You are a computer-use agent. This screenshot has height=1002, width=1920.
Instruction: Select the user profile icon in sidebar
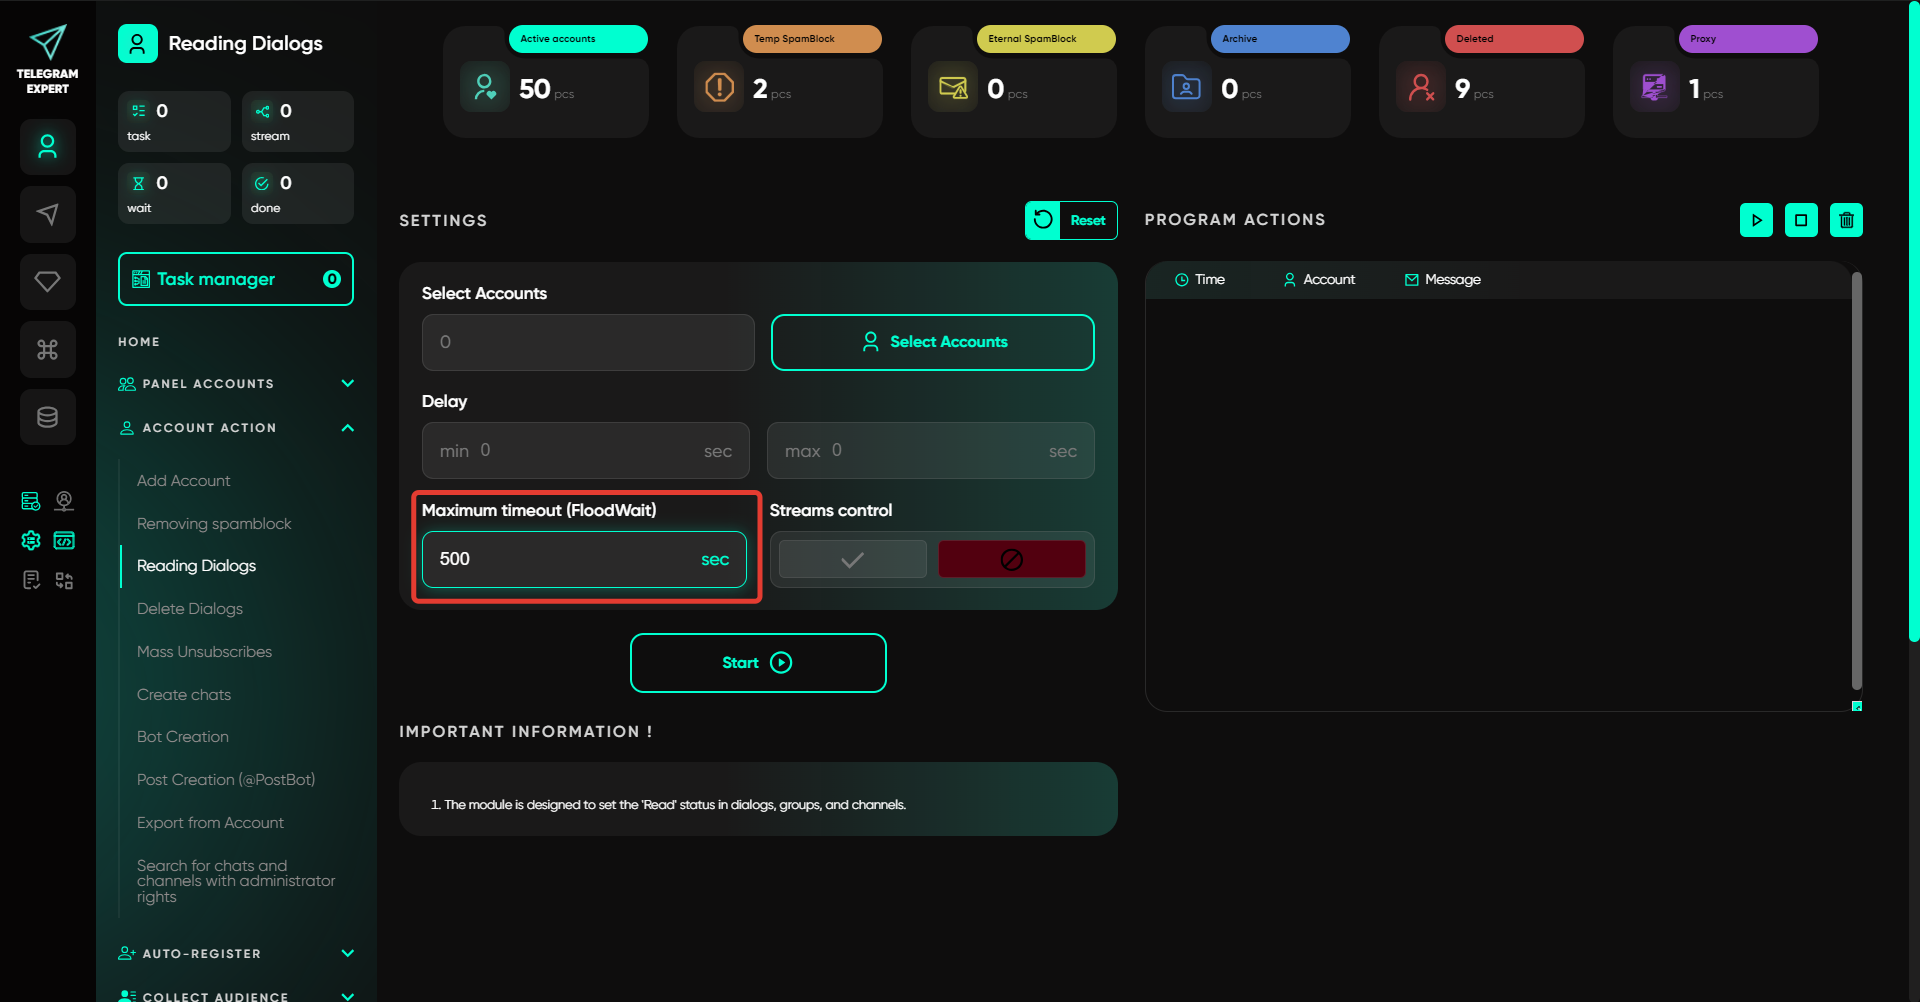click(x=47, y=147)
